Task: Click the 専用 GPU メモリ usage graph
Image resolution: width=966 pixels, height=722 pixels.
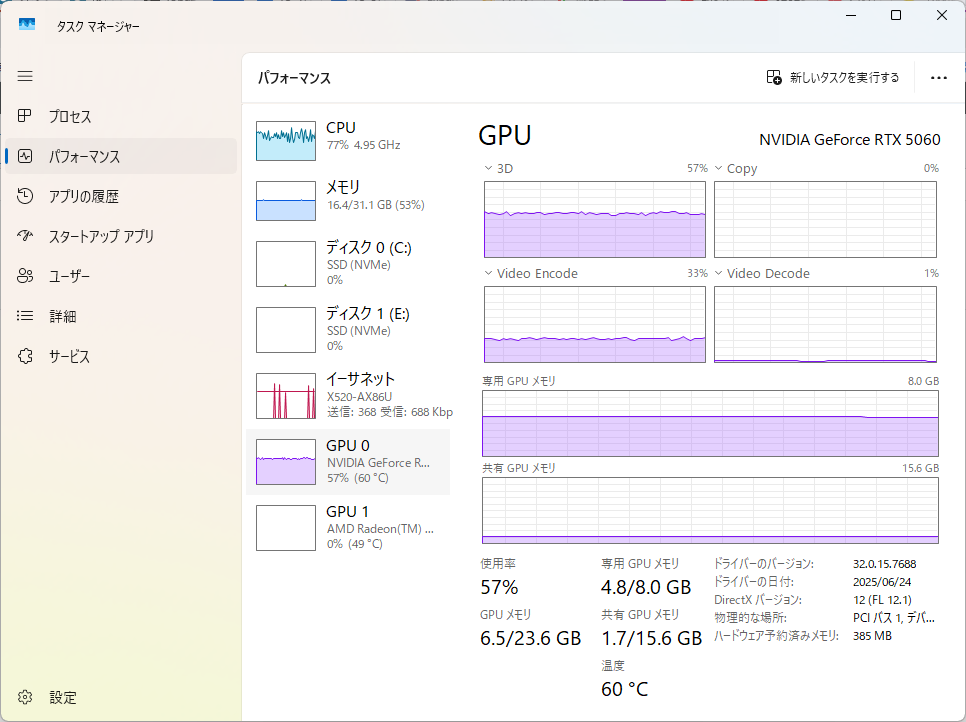Action: point(710,423)
